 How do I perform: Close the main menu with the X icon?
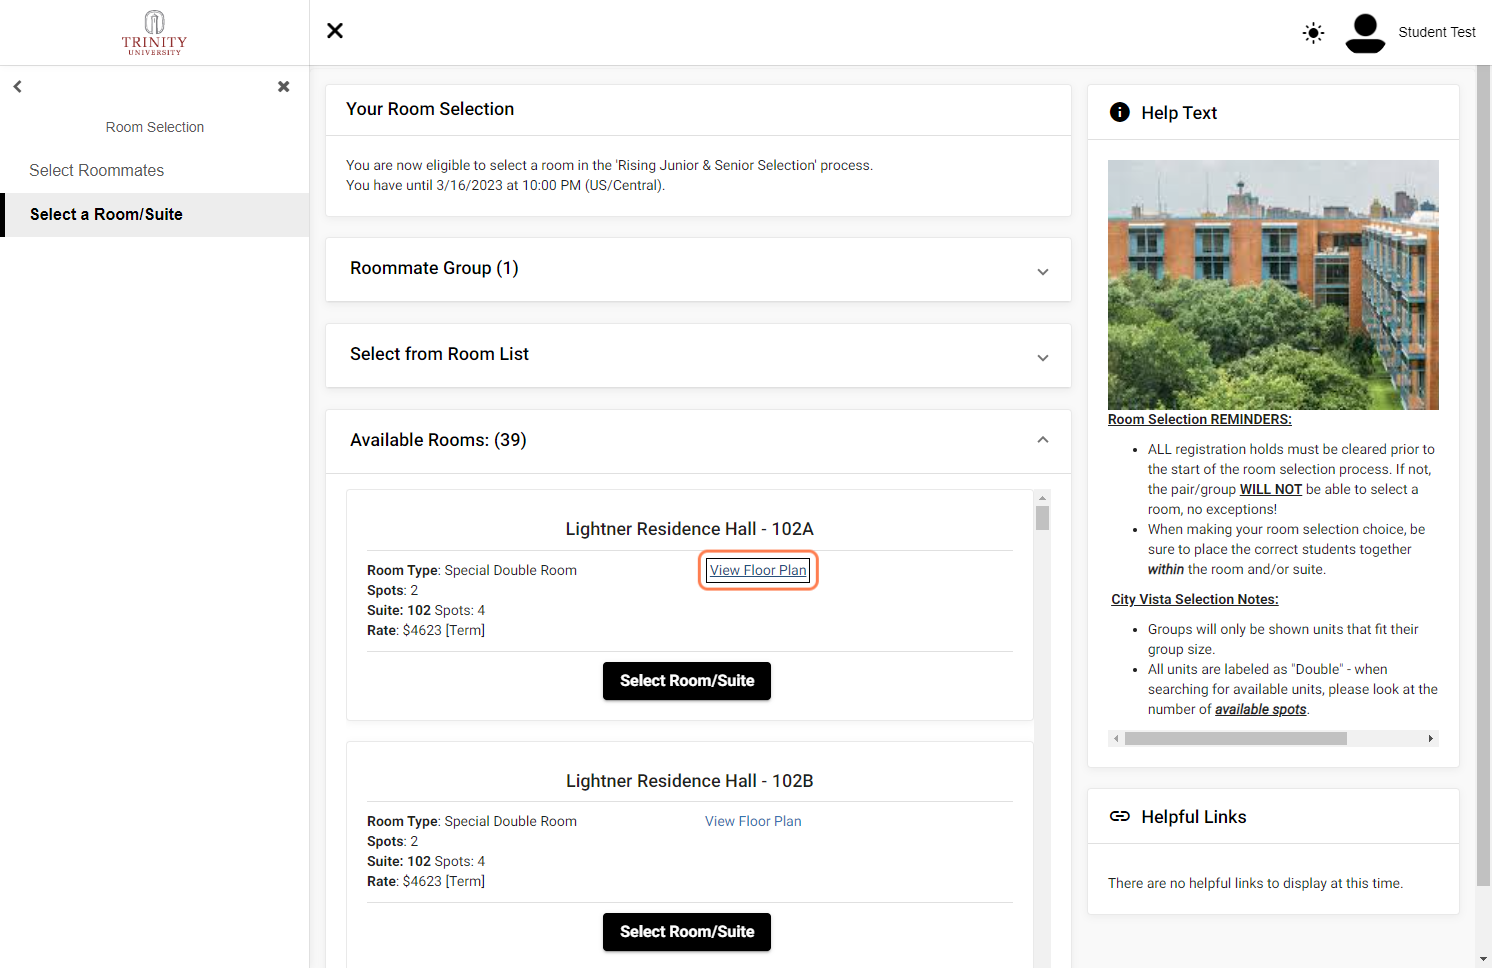(x=335, y=31)
